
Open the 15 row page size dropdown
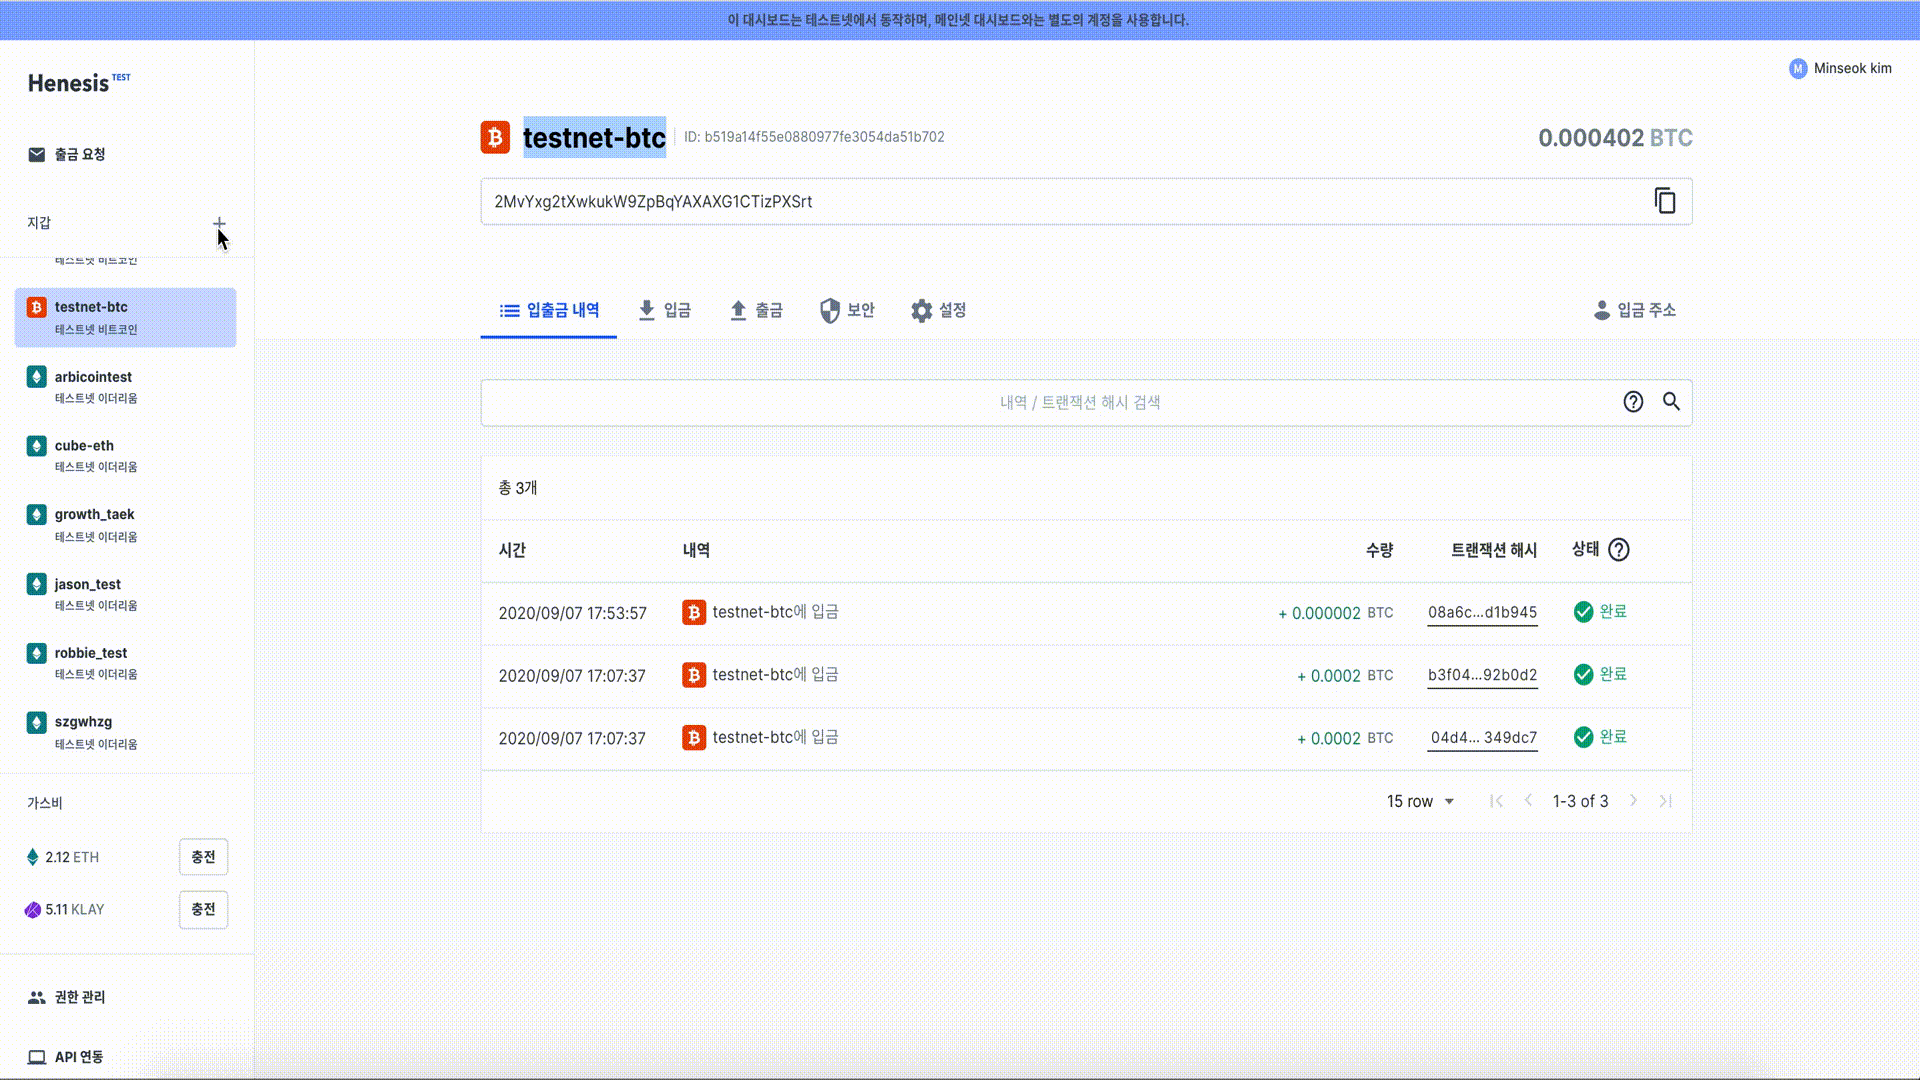pyautogui.click(x=1420, y=801)
